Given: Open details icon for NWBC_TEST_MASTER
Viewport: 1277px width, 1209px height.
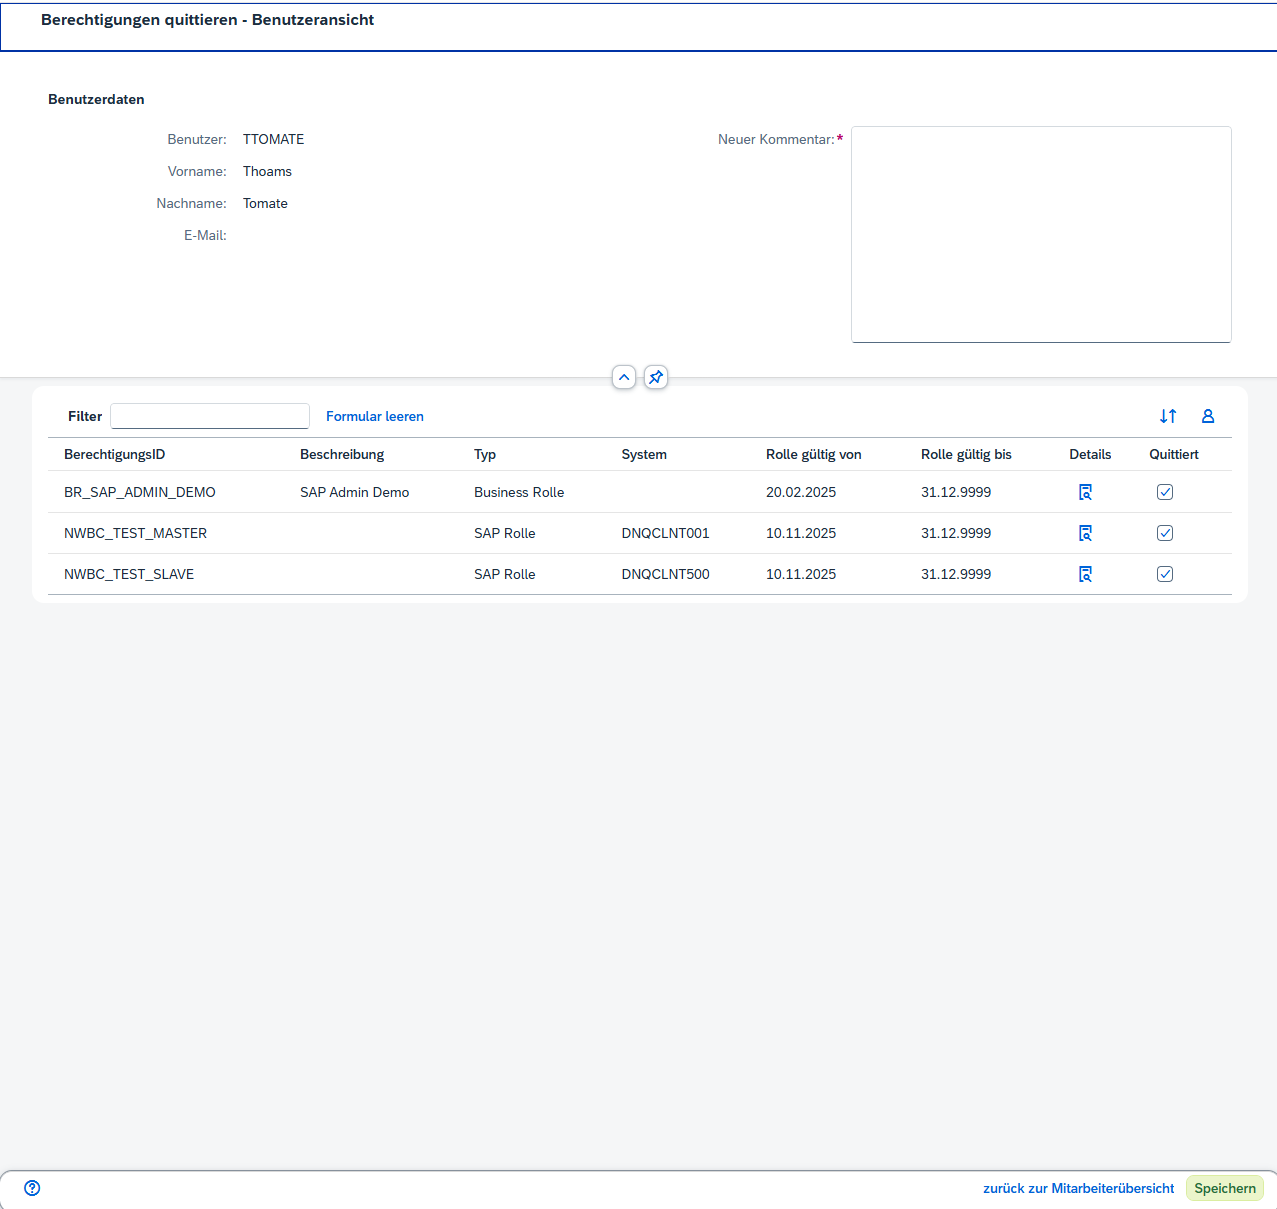Looking at the screenshot, I should click(1085, 533).
